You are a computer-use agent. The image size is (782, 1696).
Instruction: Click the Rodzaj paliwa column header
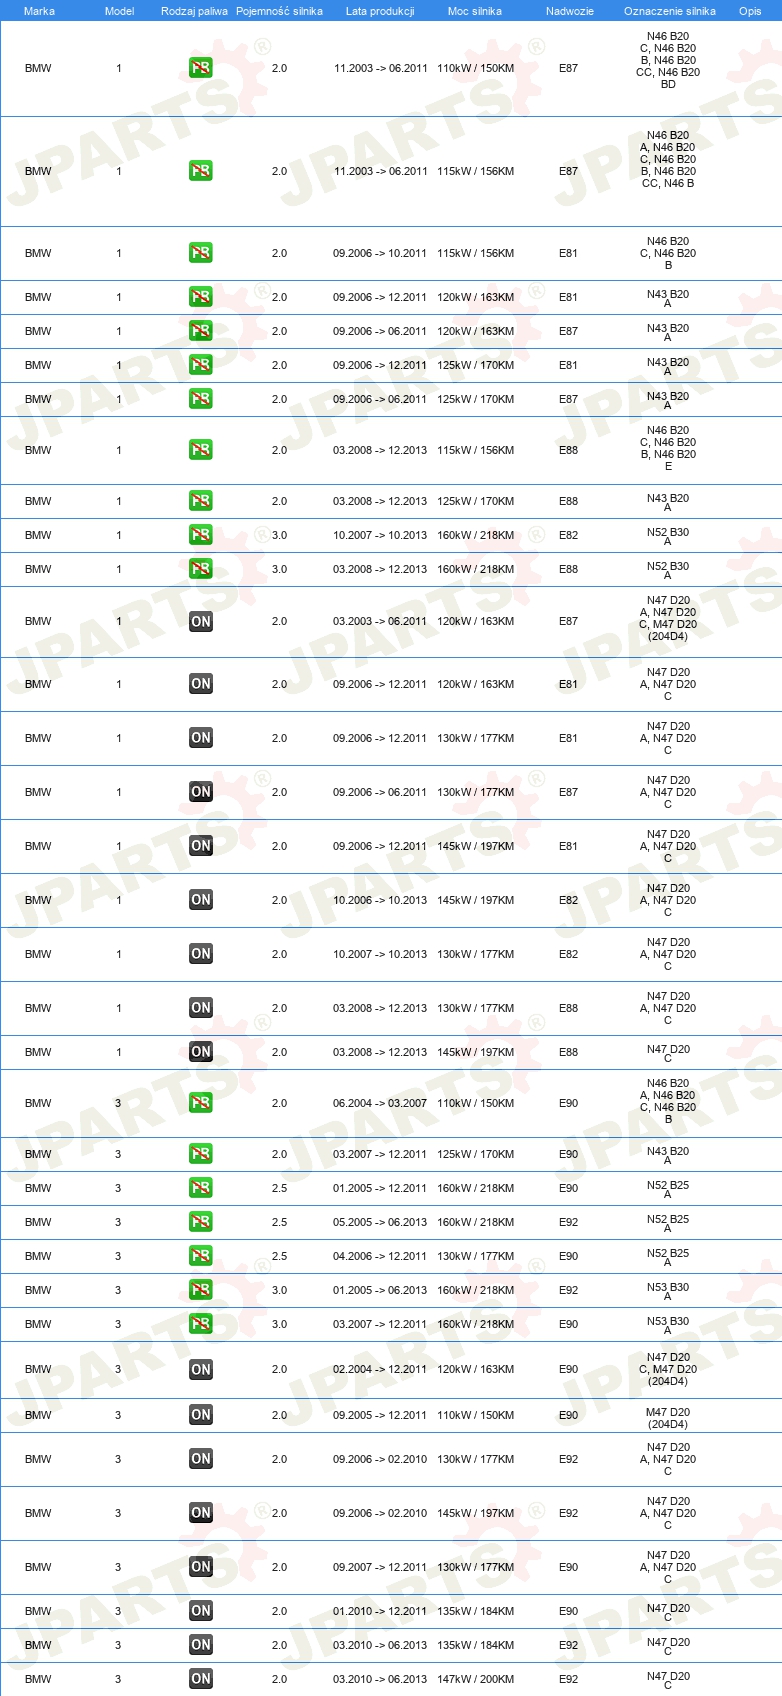[194, 11]
